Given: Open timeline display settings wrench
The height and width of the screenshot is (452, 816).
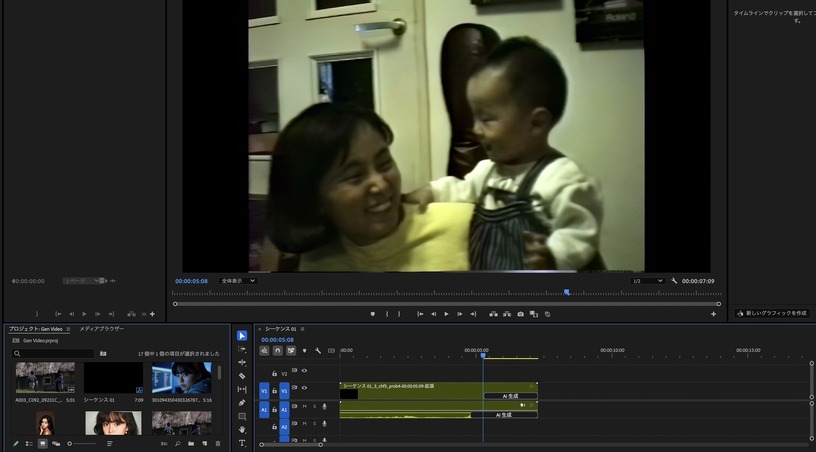Looking at the screenshot, I should point(318,351).
